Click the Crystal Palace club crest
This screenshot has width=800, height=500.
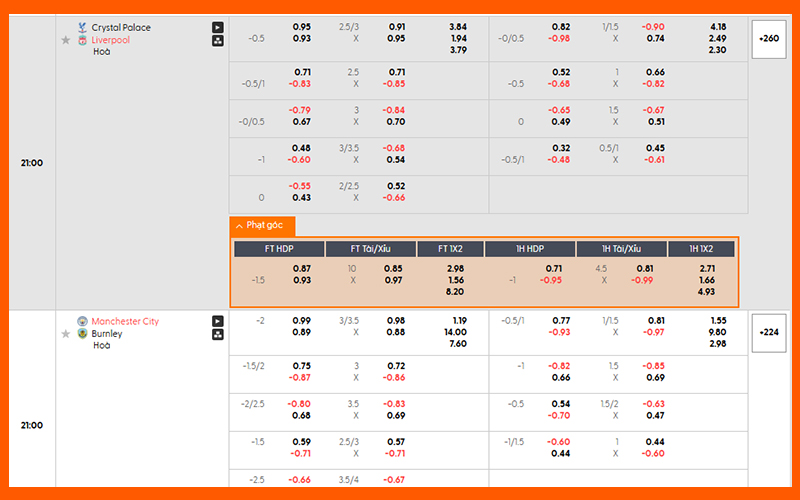tap(82, 28)
